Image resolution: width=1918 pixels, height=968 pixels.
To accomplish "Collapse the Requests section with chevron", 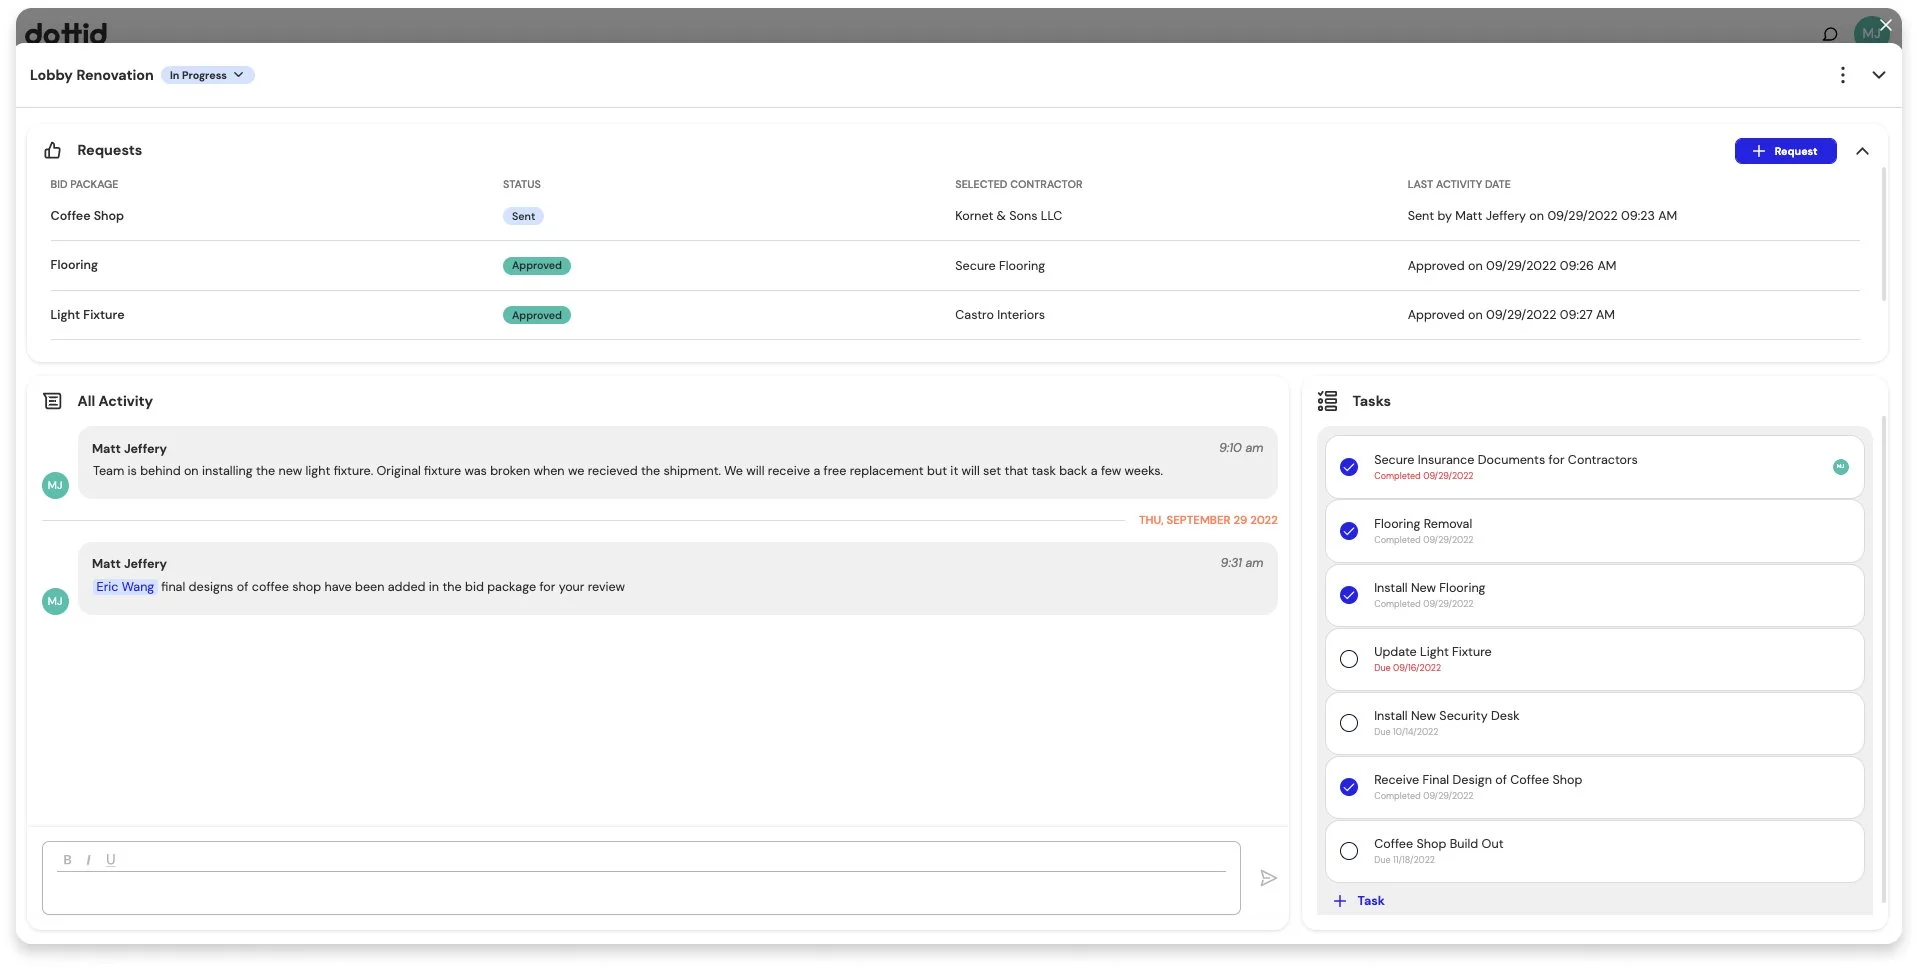I will (1862, 151).
